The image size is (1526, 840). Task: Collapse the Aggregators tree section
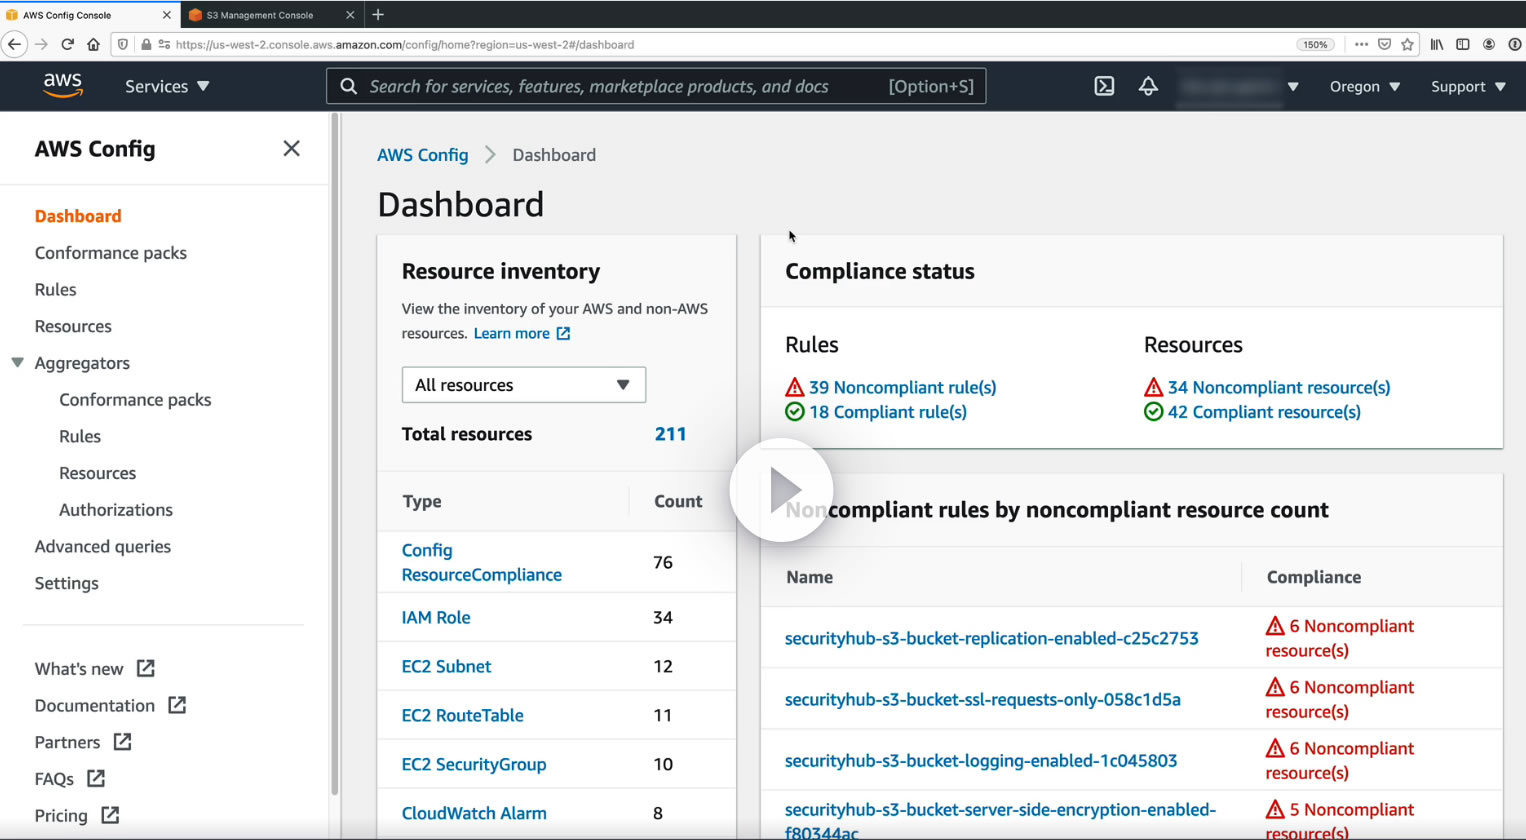[x=18, y=363]
